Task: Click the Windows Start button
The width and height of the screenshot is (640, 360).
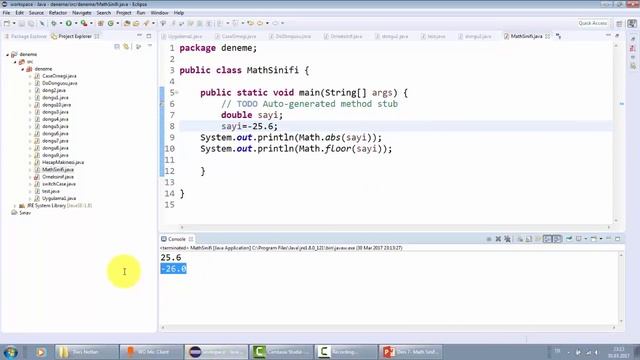Action: [x=11, y=352]
